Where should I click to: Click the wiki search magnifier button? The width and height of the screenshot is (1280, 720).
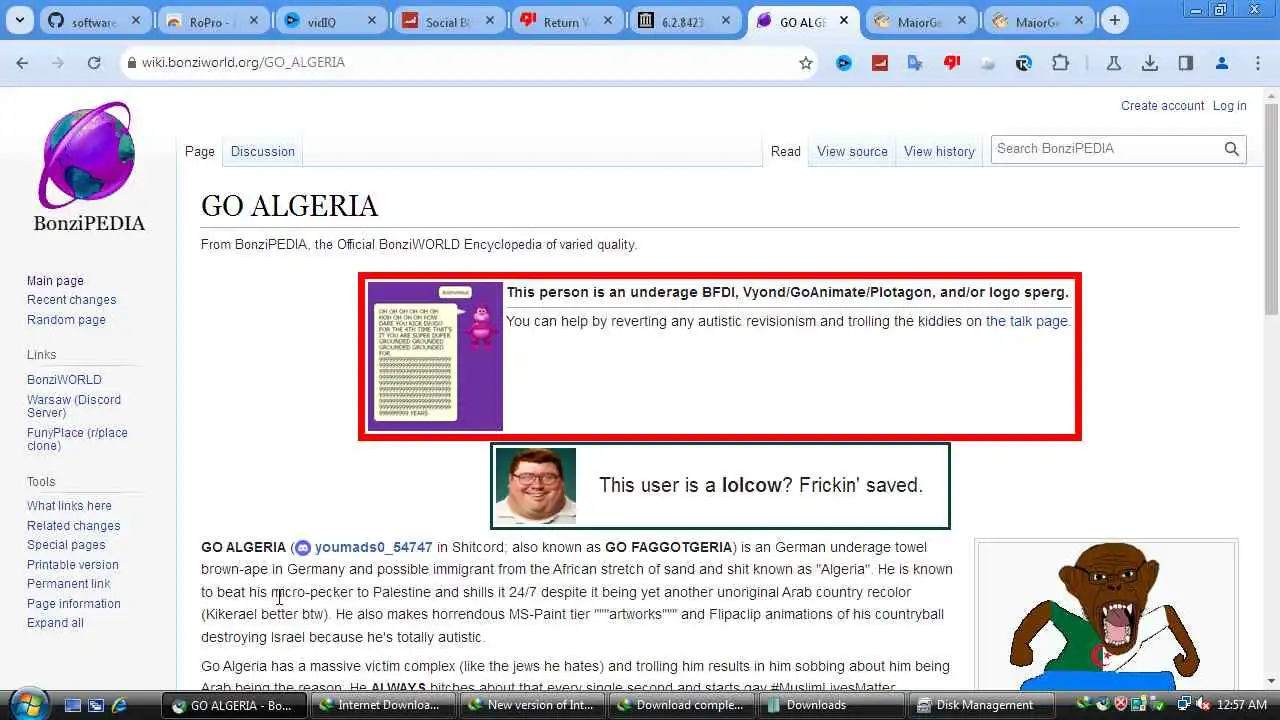click(x=1232, y=149)
